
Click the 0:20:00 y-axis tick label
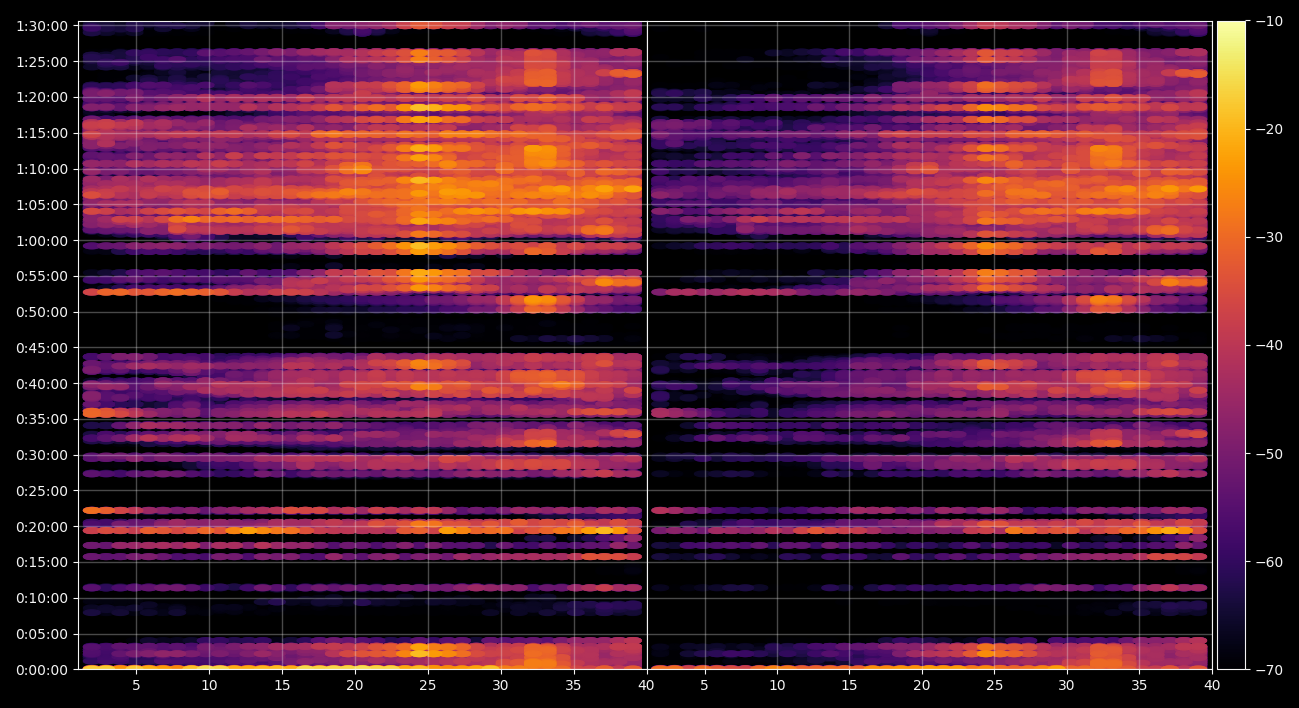pyautogui.click(x=42, y=527)
